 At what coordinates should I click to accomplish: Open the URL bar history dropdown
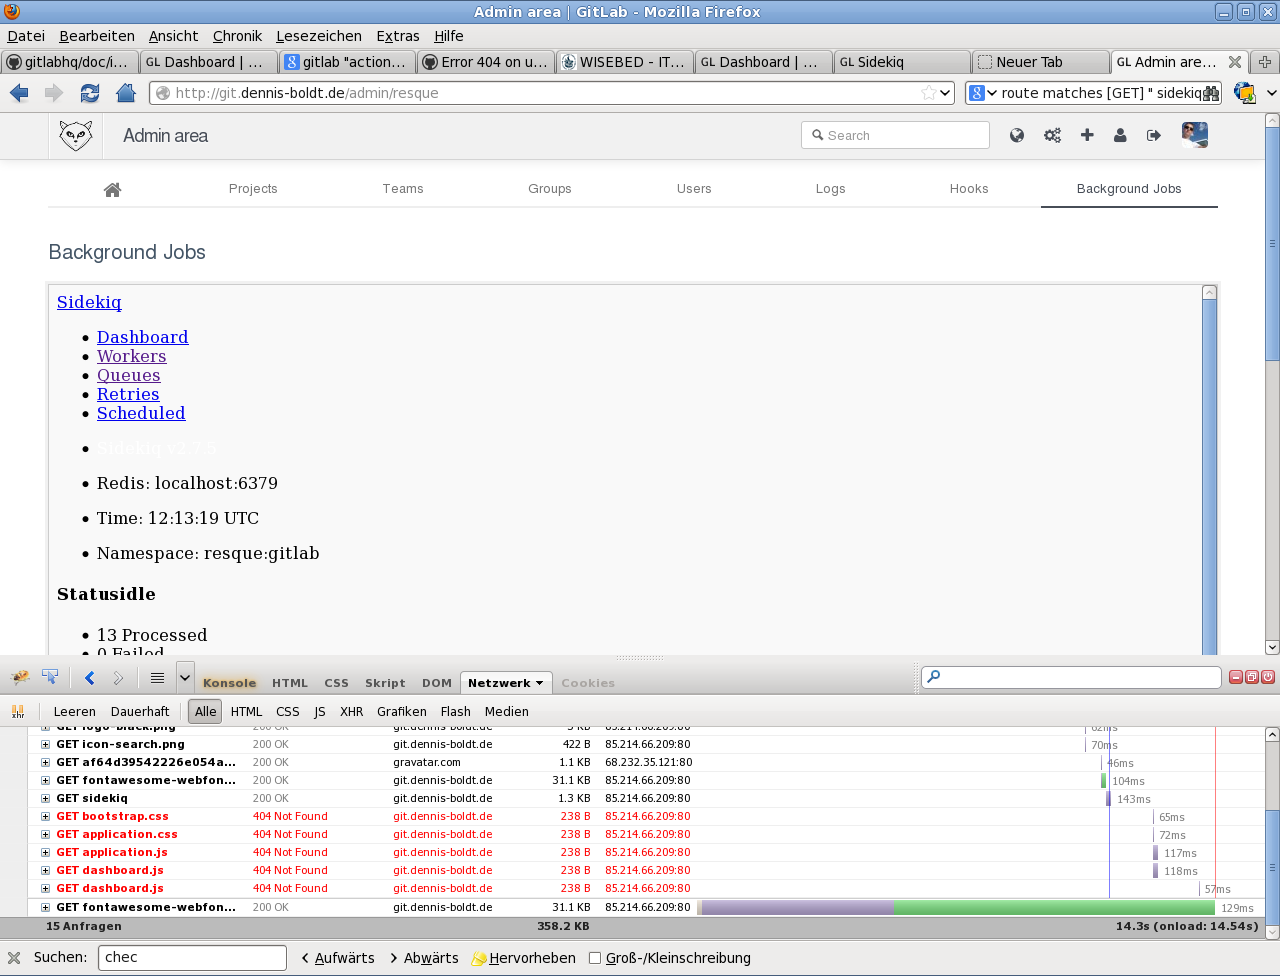pos(945,93)
